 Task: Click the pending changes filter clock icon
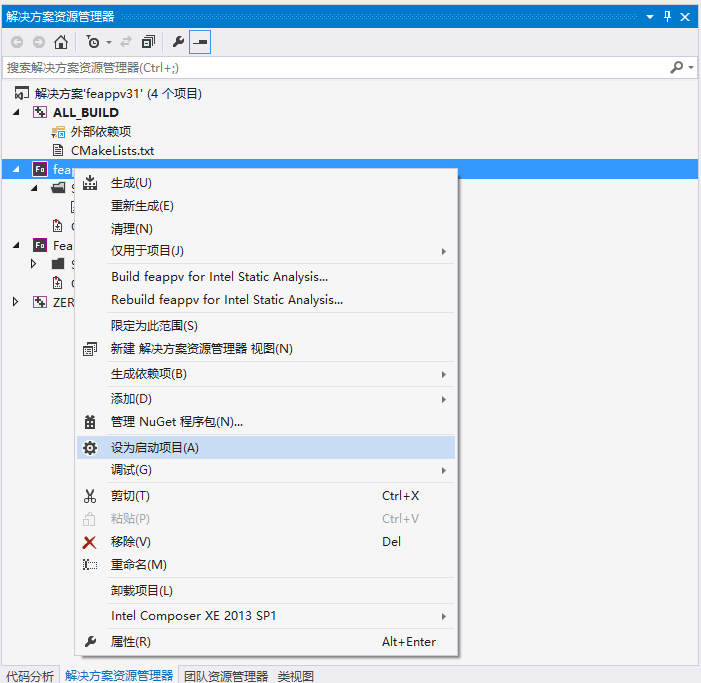point(93,42)
